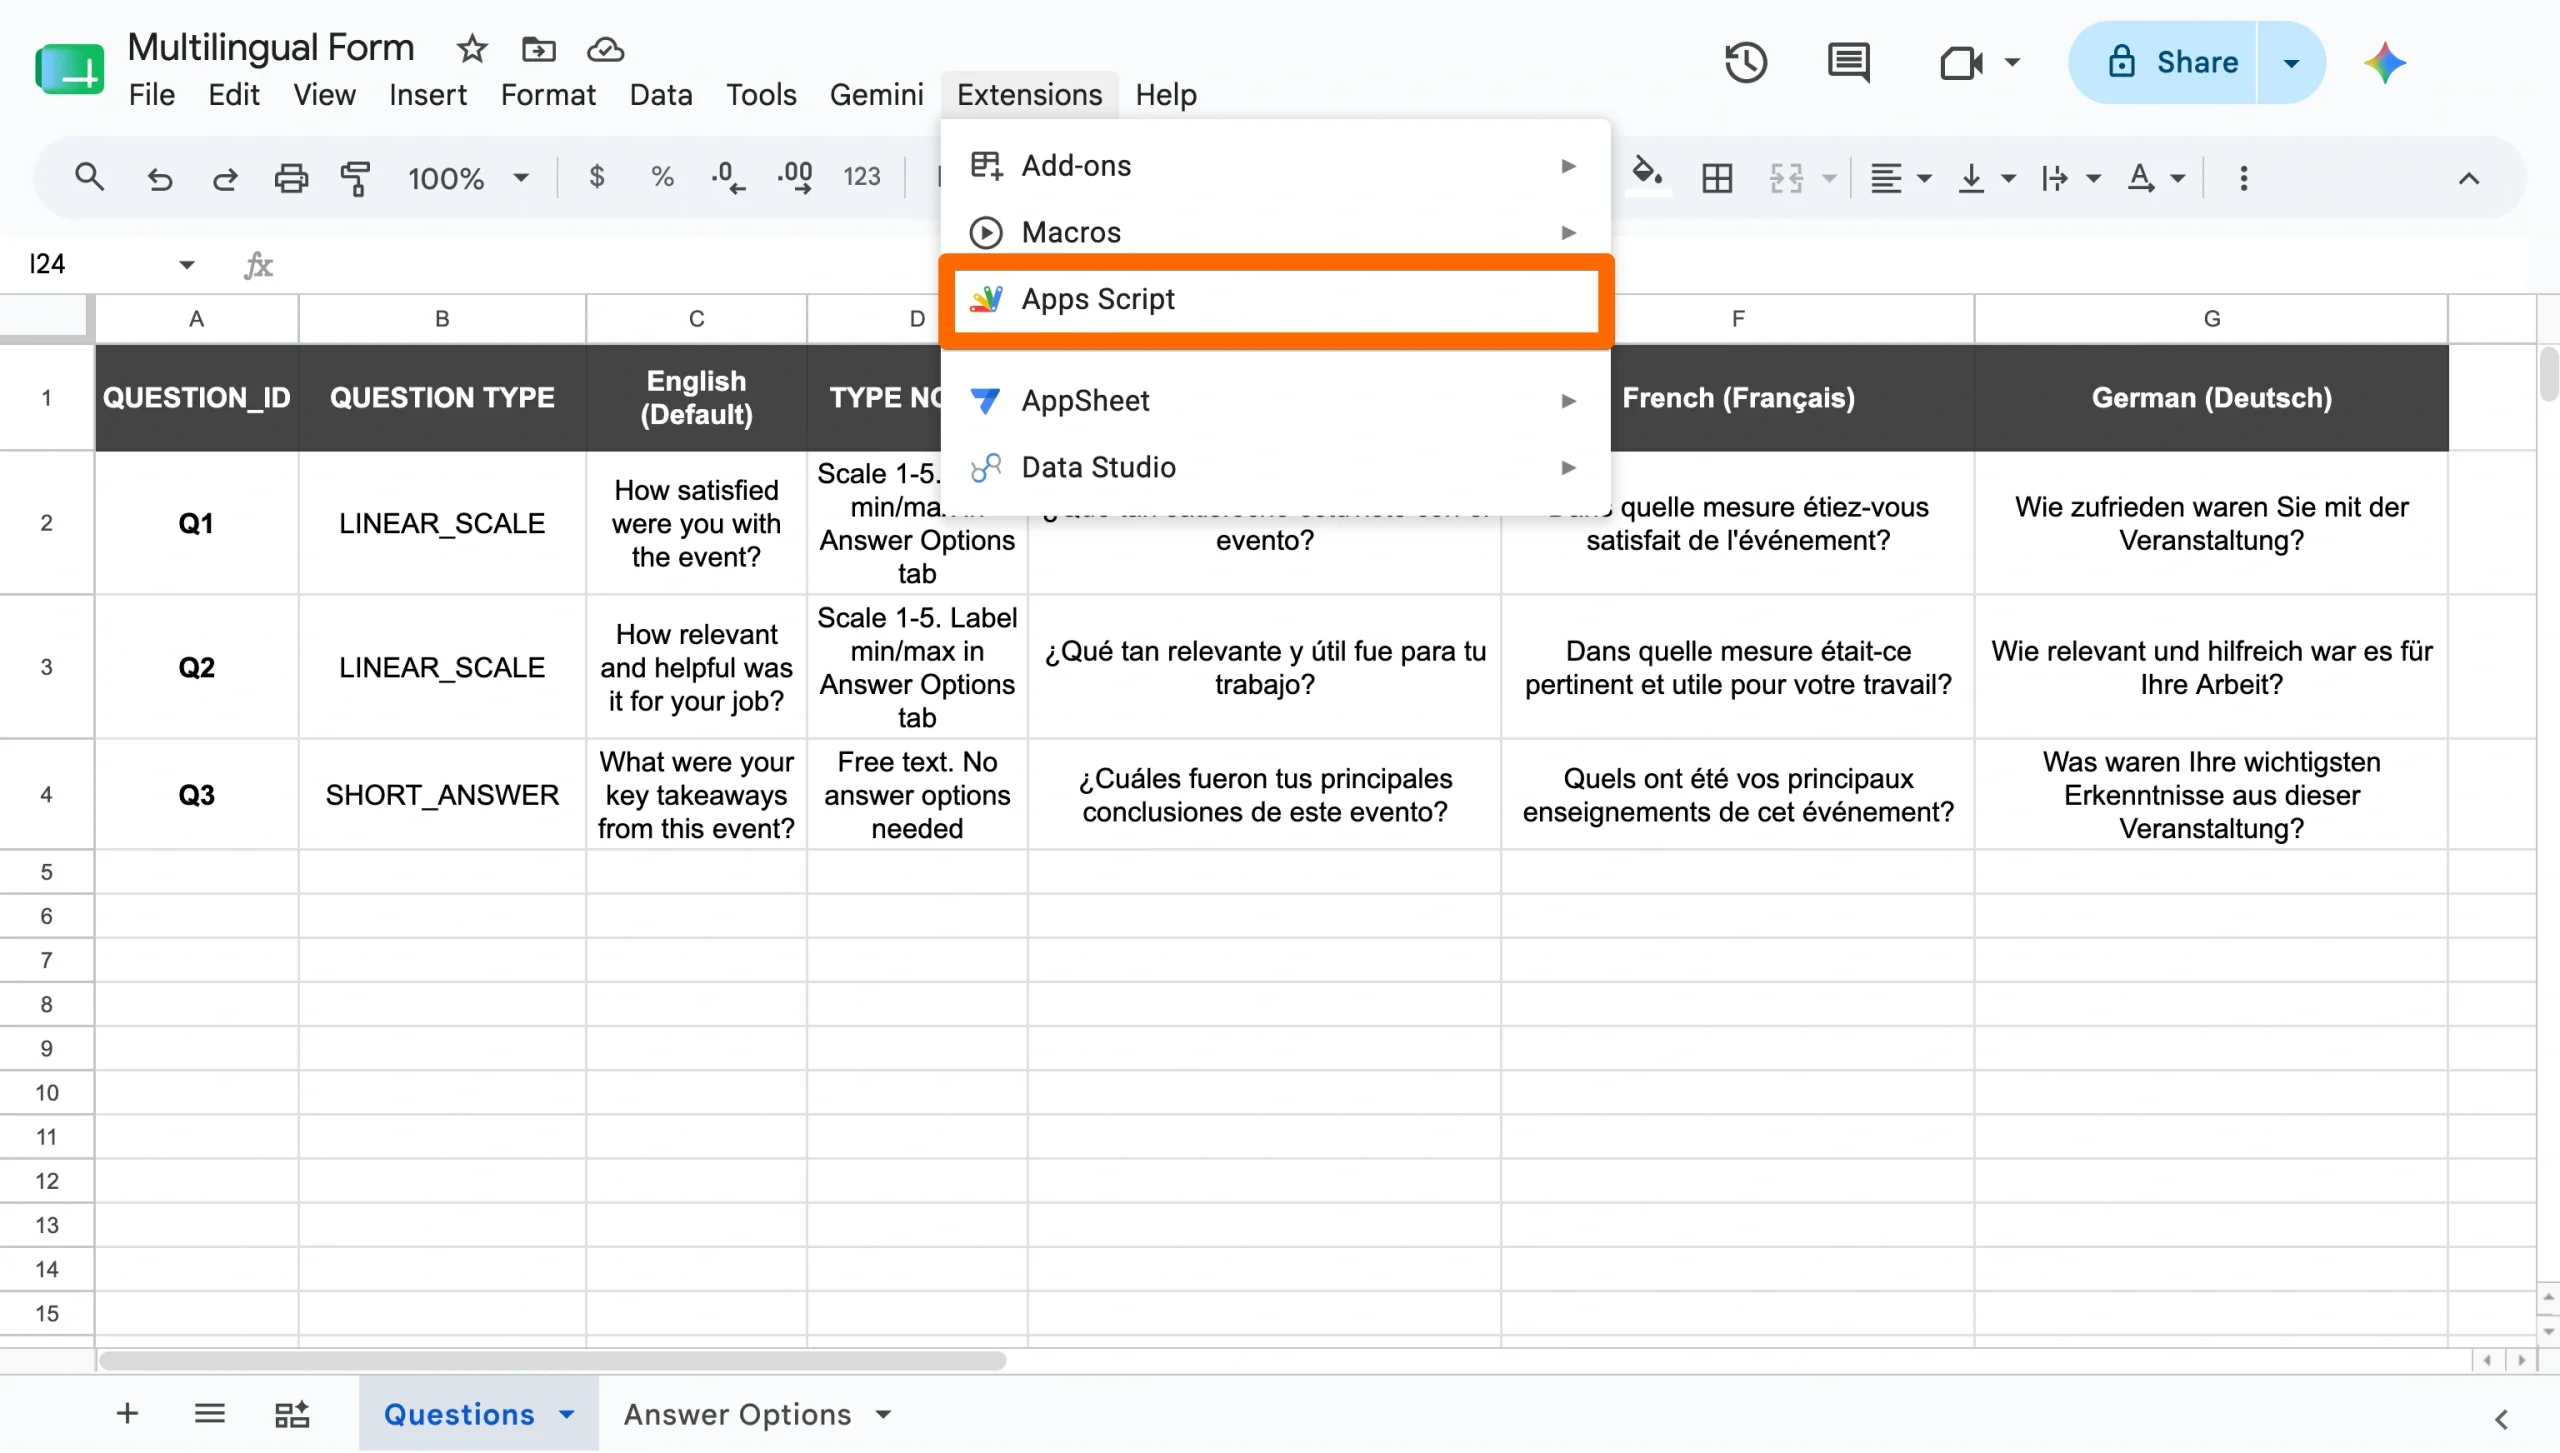The image size is (2560, 1453).
Task: Open the all sheets list icon
Action: tap(209, 1414)
